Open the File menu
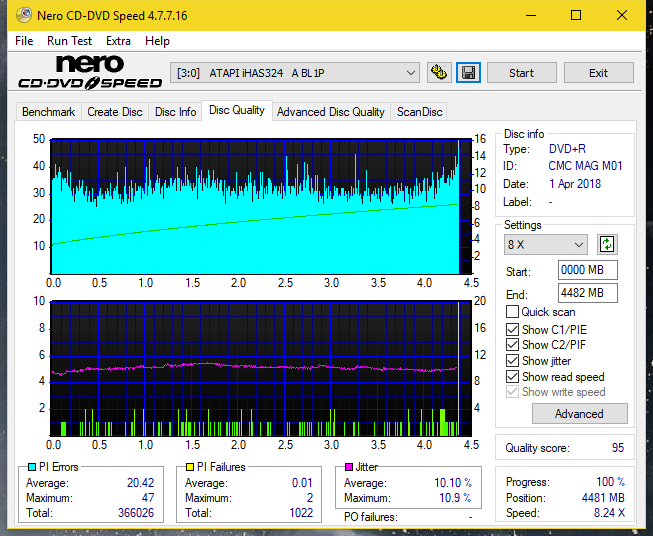 24,41
